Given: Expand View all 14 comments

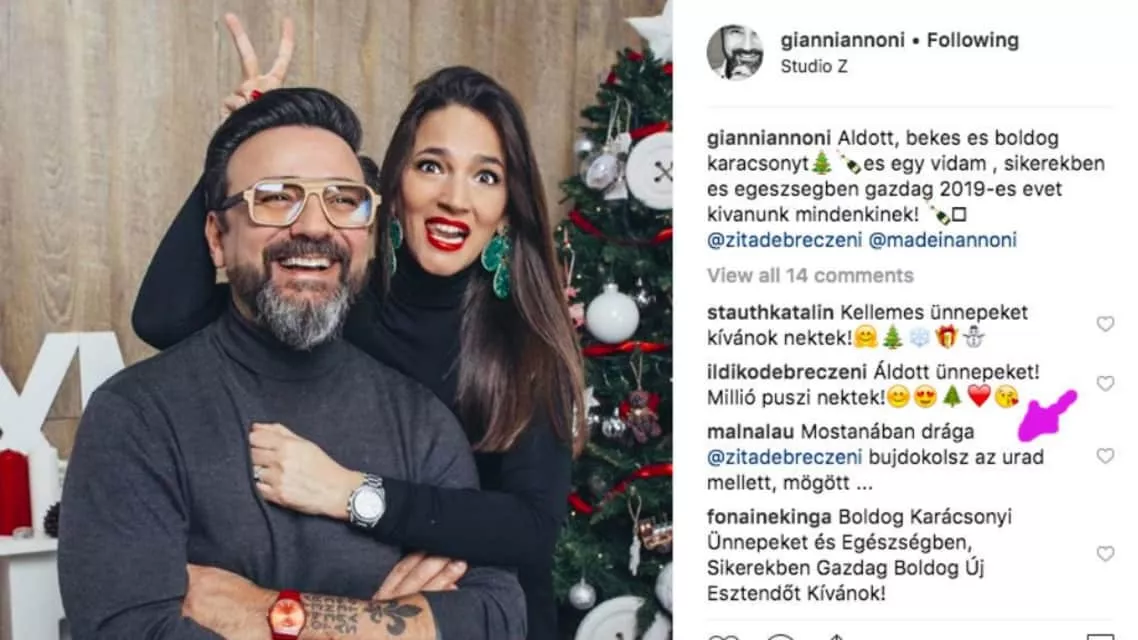Looking at the screenshot, I should 810,276.
